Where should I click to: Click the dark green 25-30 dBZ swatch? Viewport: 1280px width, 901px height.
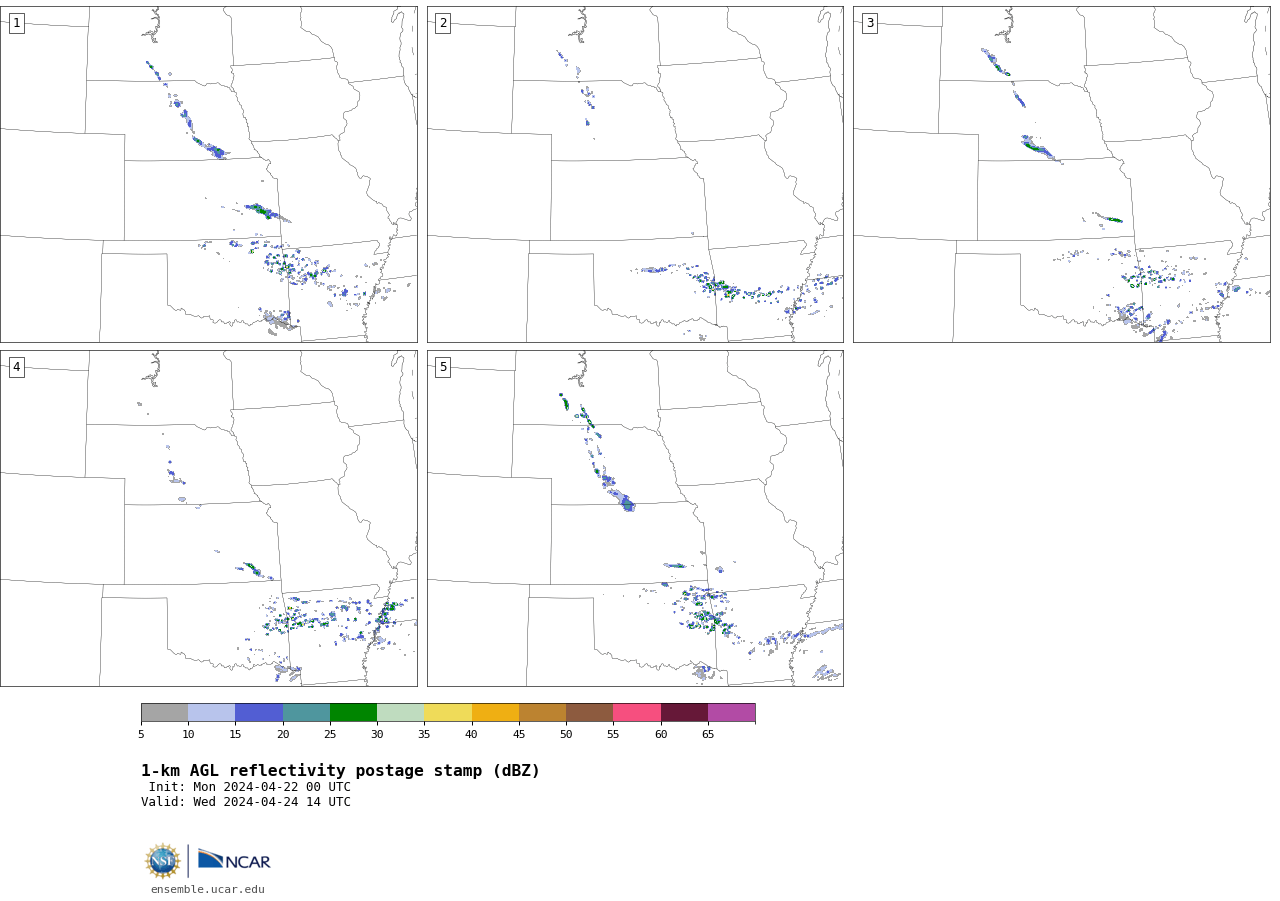pyautogui.click(x=353, y=713)
